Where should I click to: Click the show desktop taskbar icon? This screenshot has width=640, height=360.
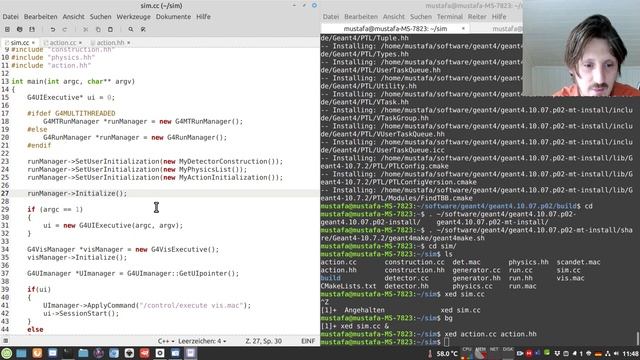(x=21, y=353)
